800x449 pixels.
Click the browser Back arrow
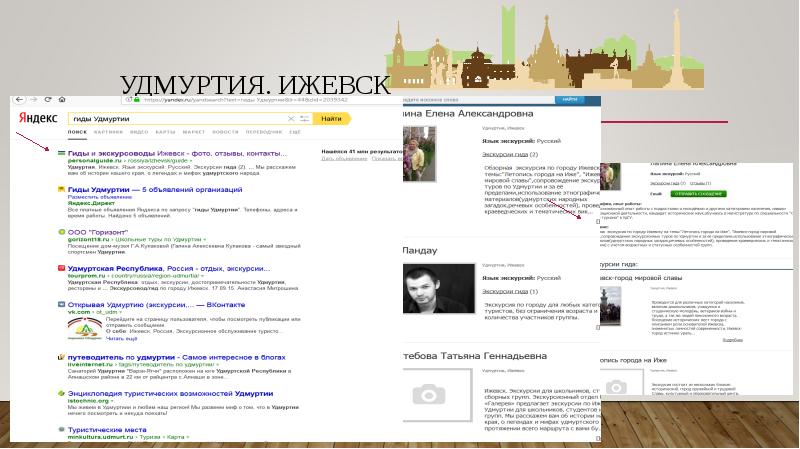point(19,99)
